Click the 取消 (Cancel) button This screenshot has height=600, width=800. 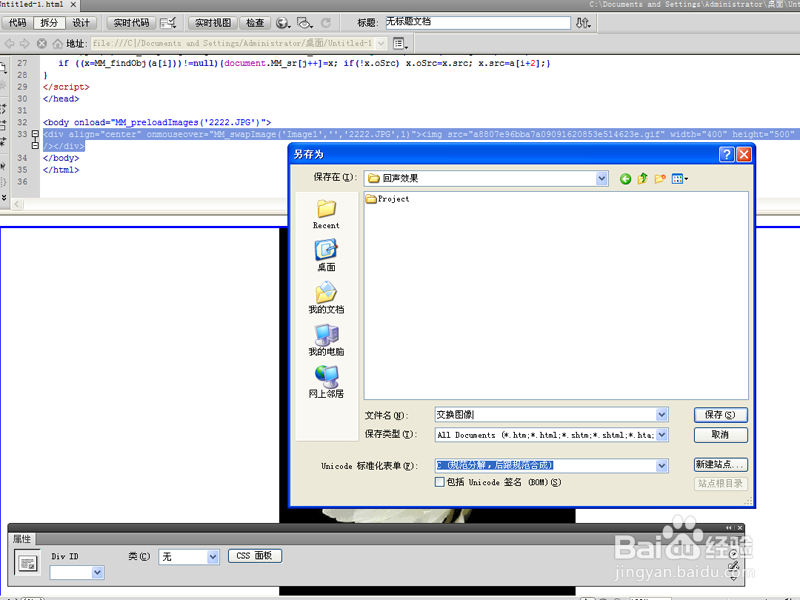720,435
